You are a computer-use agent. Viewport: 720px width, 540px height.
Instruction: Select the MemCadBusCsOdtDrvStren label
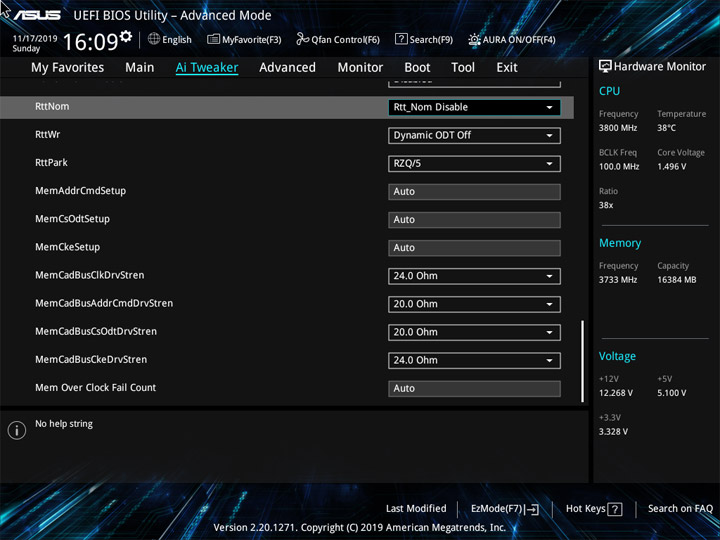pos(96,331)
